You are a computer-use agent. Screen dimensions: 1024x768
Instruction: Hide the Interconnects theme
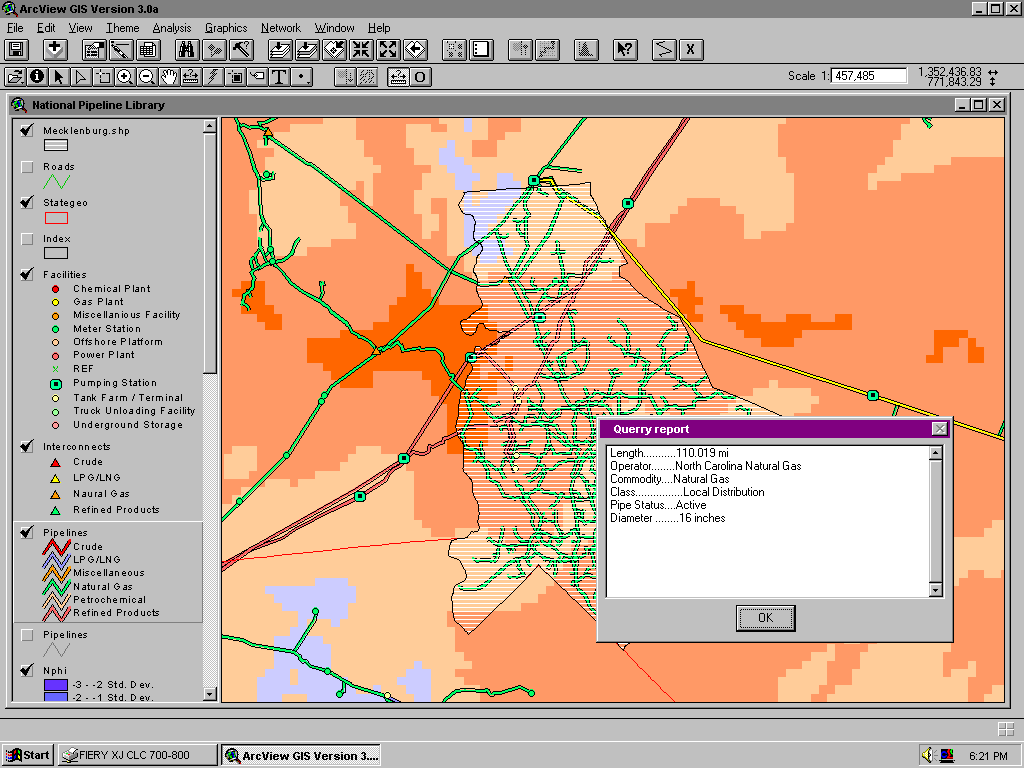point(27,447)
